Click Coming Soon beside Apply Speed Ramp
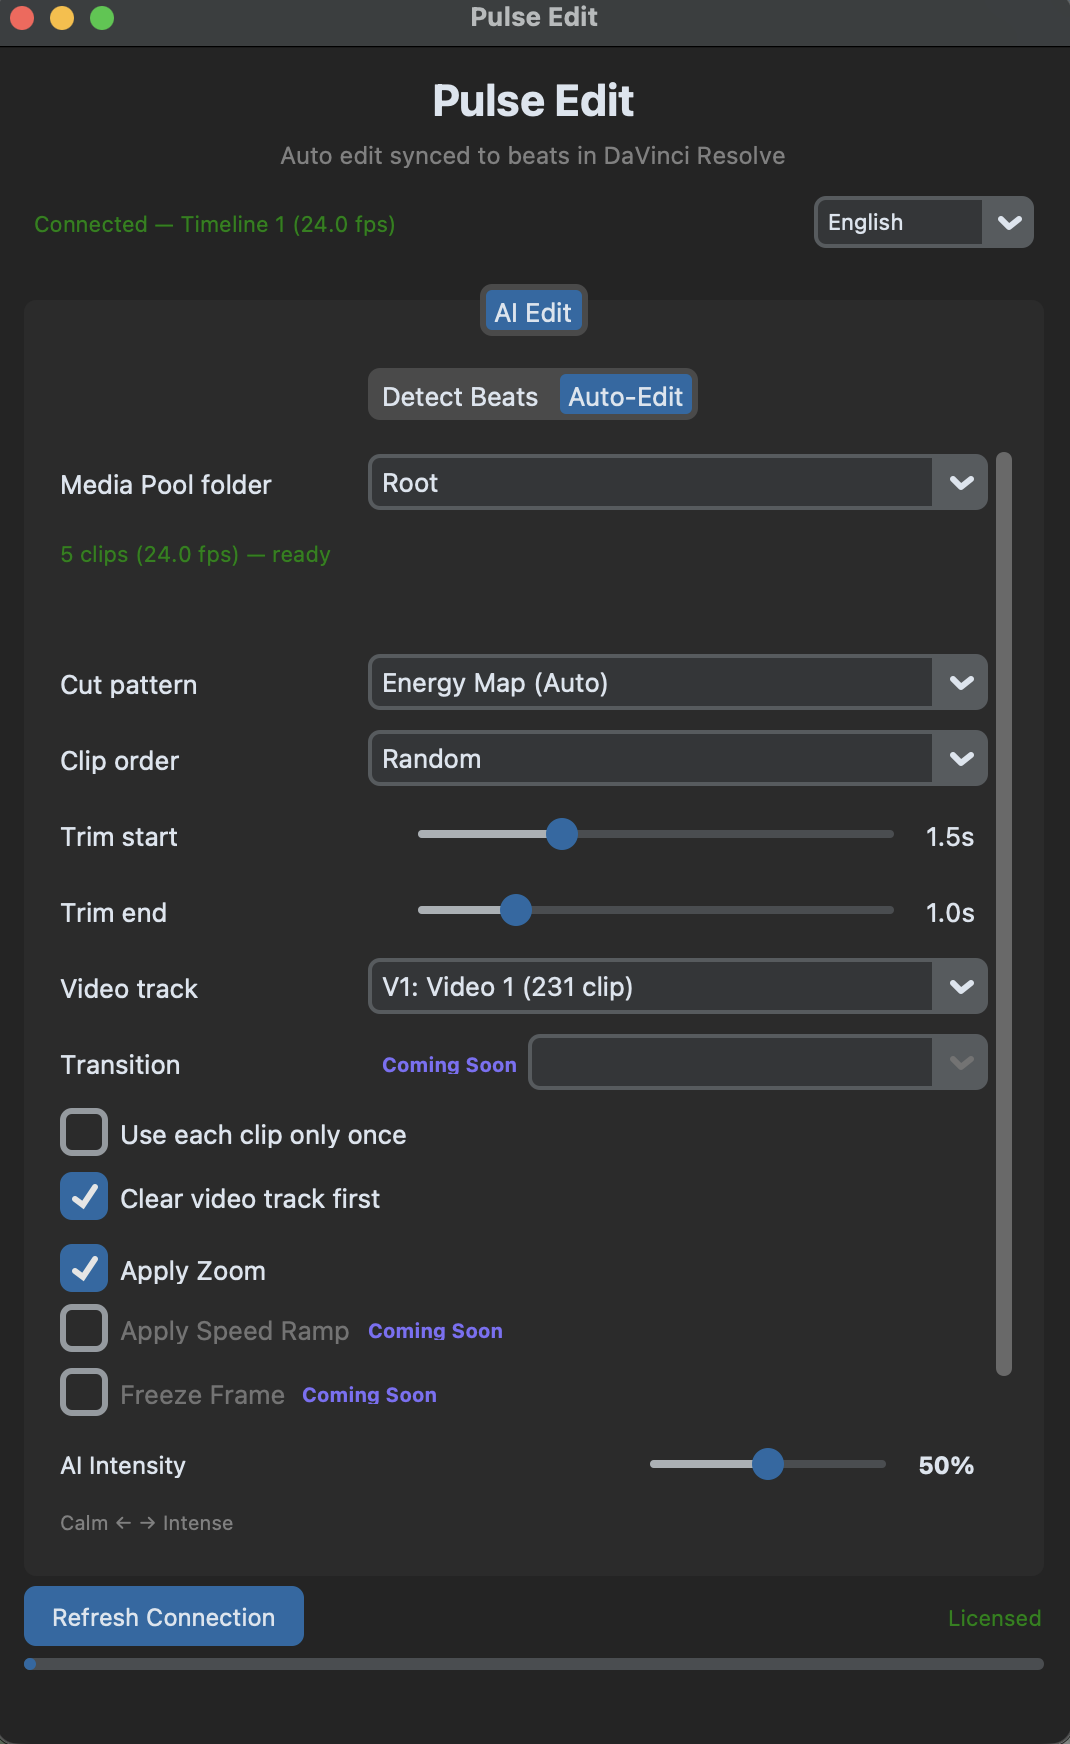The image size is (1070, 1744). (x=436, y=1331)
